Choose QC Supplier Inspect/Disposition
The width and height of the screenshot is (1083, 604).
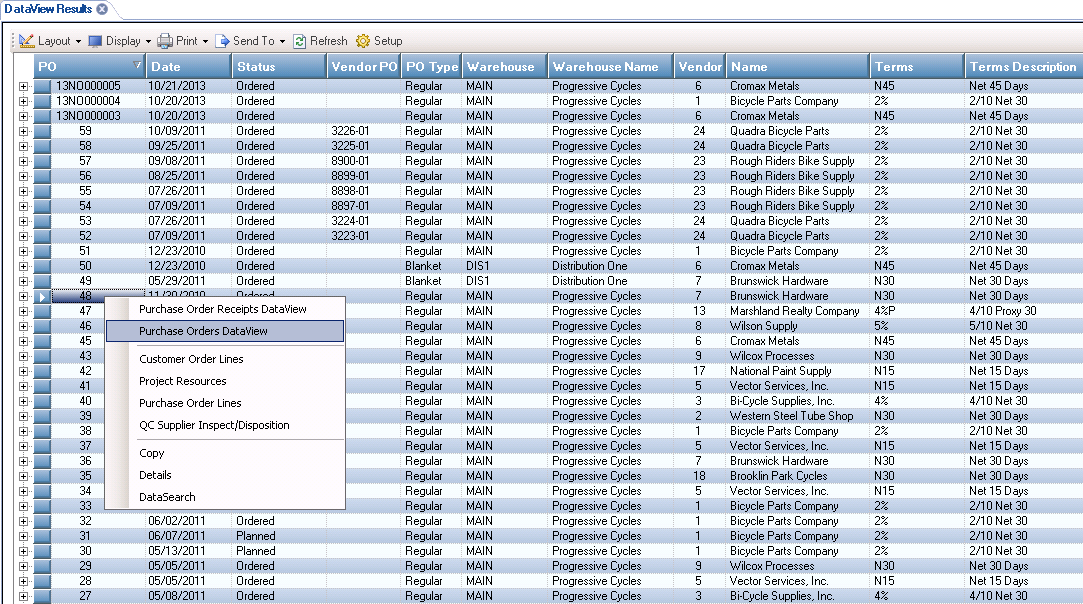click(x=224, y=425)
